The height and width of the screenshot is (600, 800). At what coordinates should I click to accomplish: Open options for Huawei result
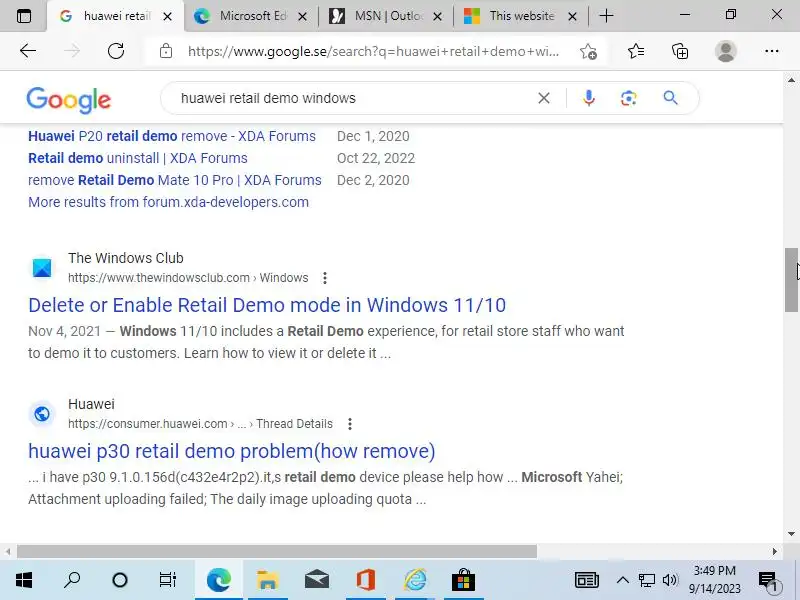(349, 423)
